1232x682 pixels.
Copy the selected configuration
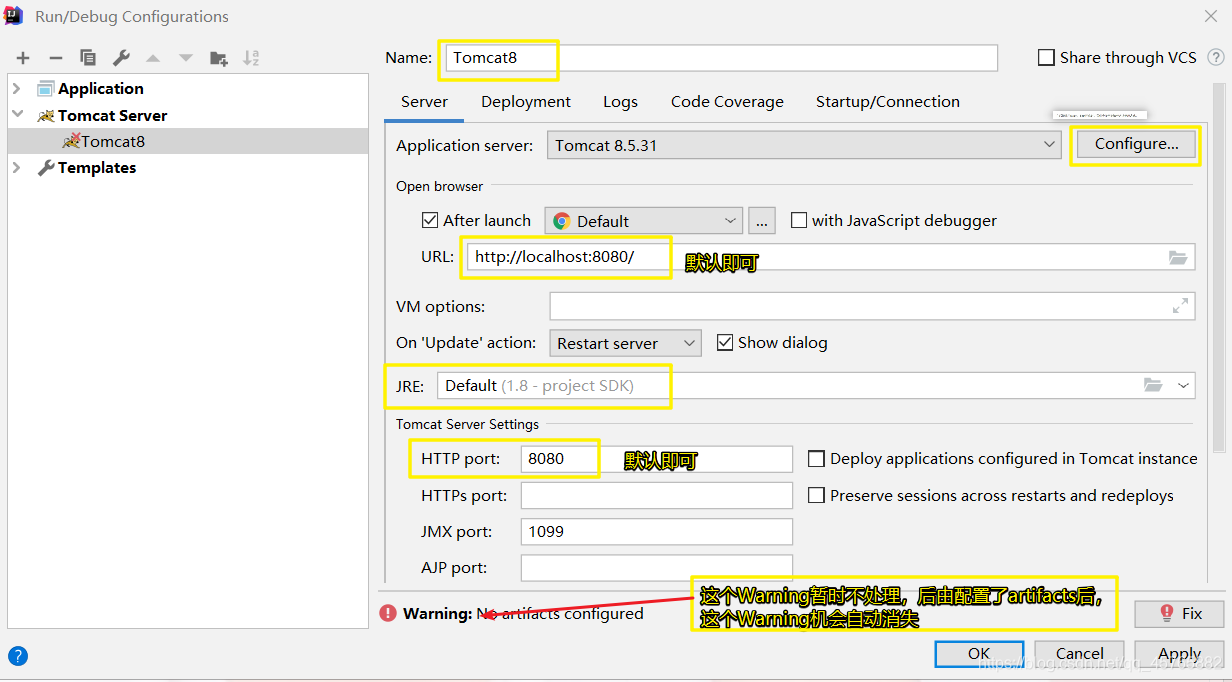tap(88, 58)
